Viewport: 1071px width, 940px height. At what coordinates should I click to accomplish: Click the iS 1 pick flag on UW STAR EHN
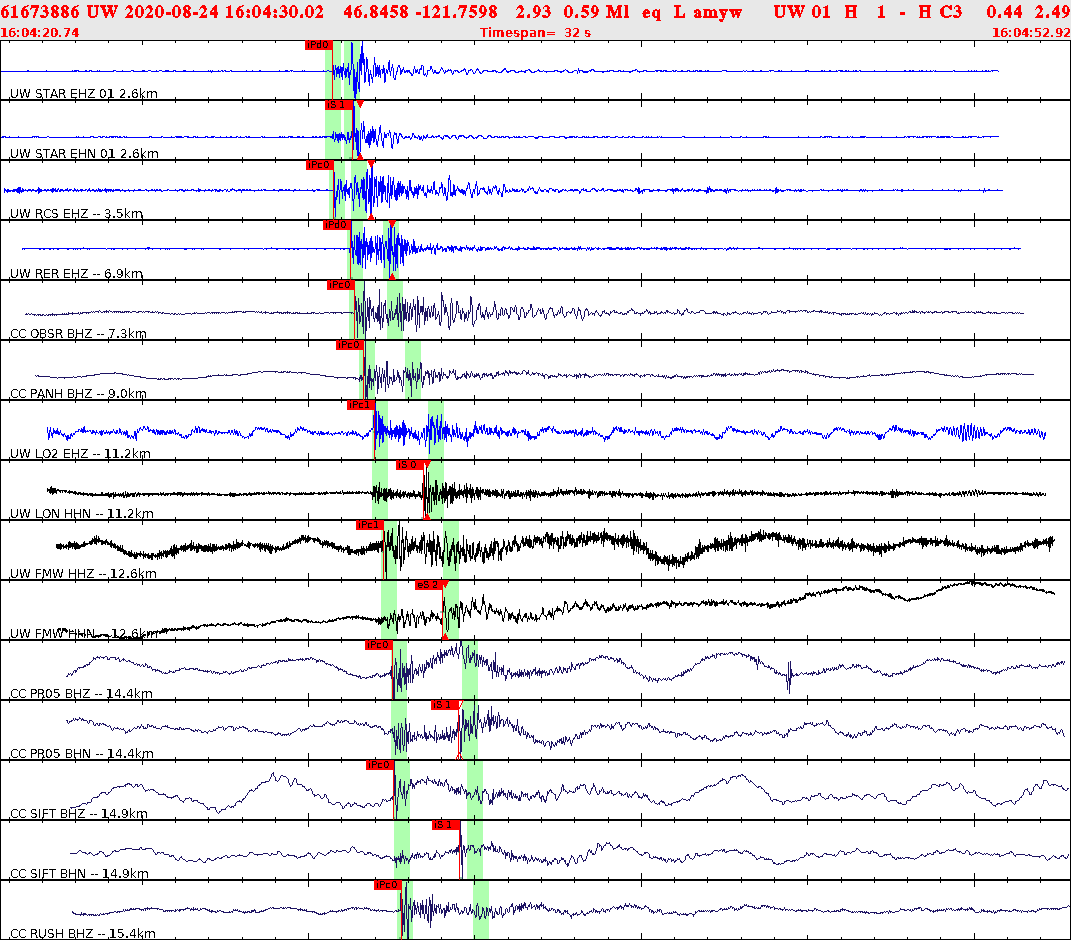(x=336, y=105)
